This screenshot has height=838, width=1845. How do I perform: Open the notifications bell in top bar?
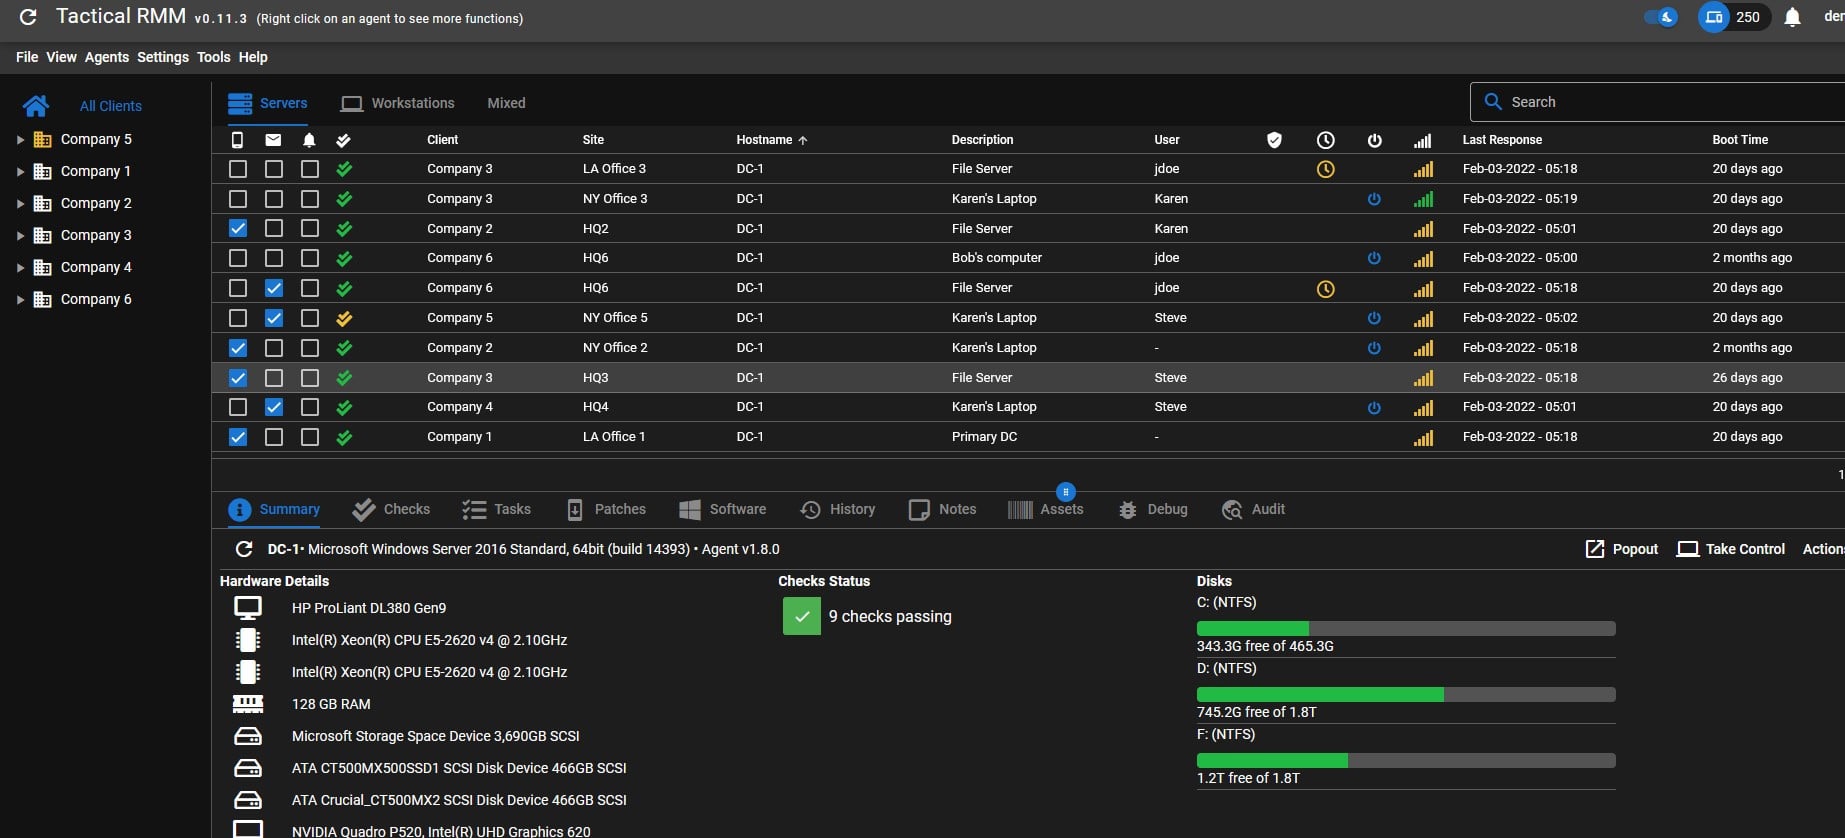click(x=1792, y=17)
